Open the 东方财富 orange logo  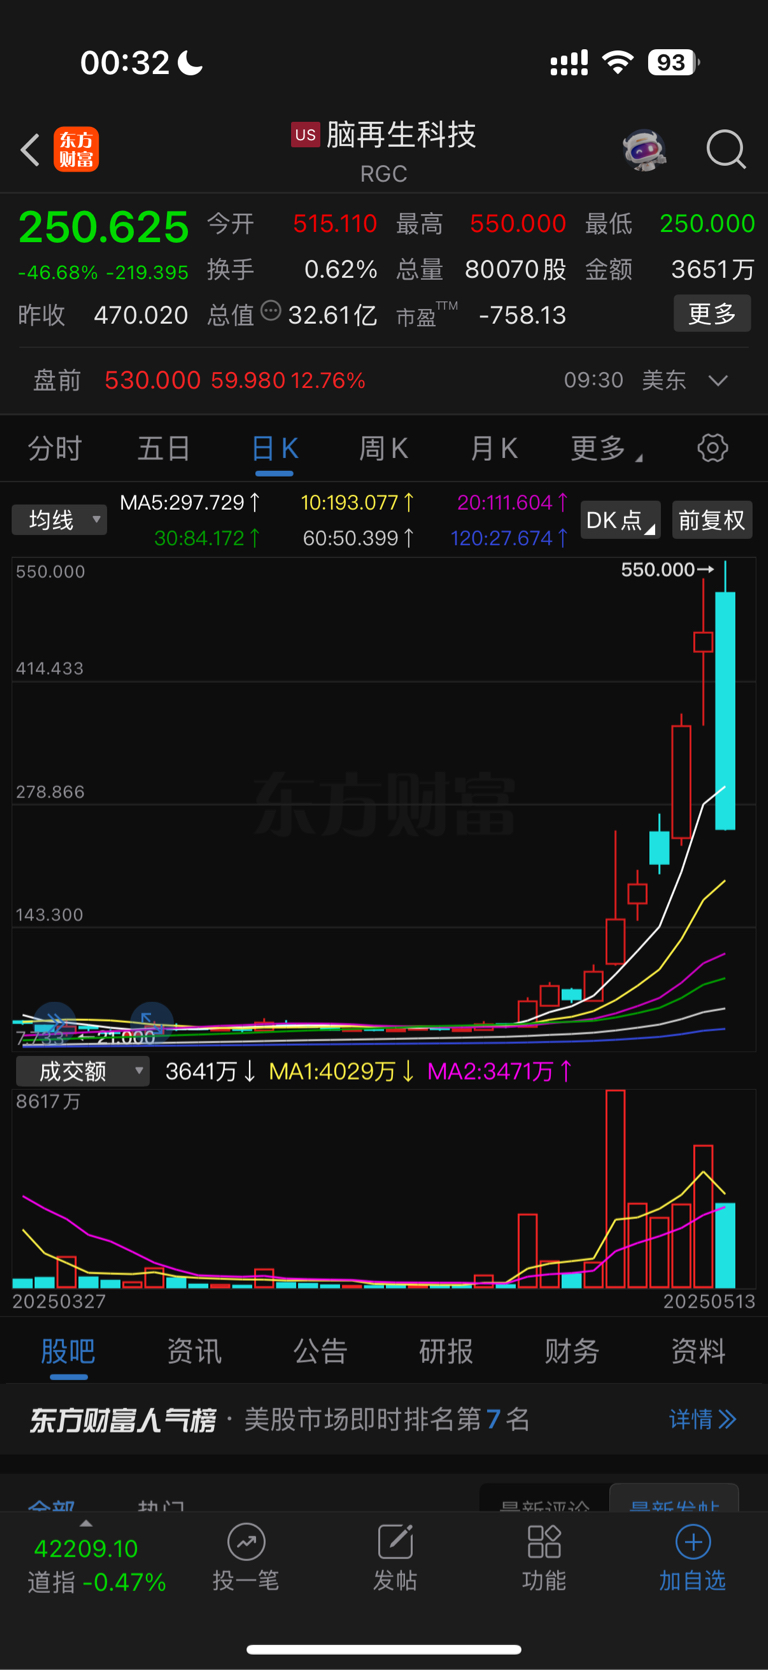pos(76,150)
